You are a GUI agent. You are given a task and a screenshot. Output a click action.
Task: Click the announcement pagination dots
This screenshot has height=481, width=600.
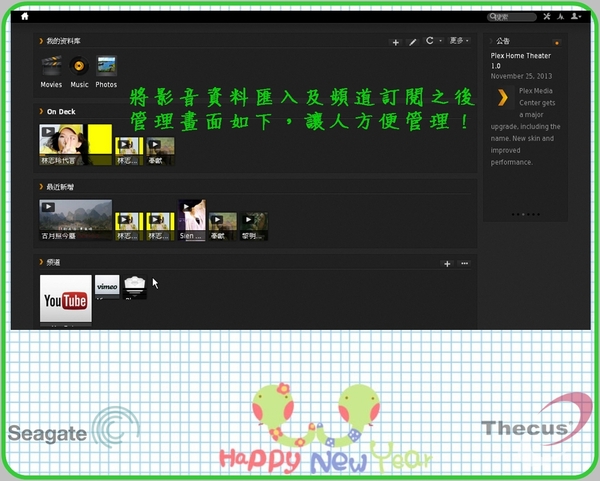click(526, 214)
